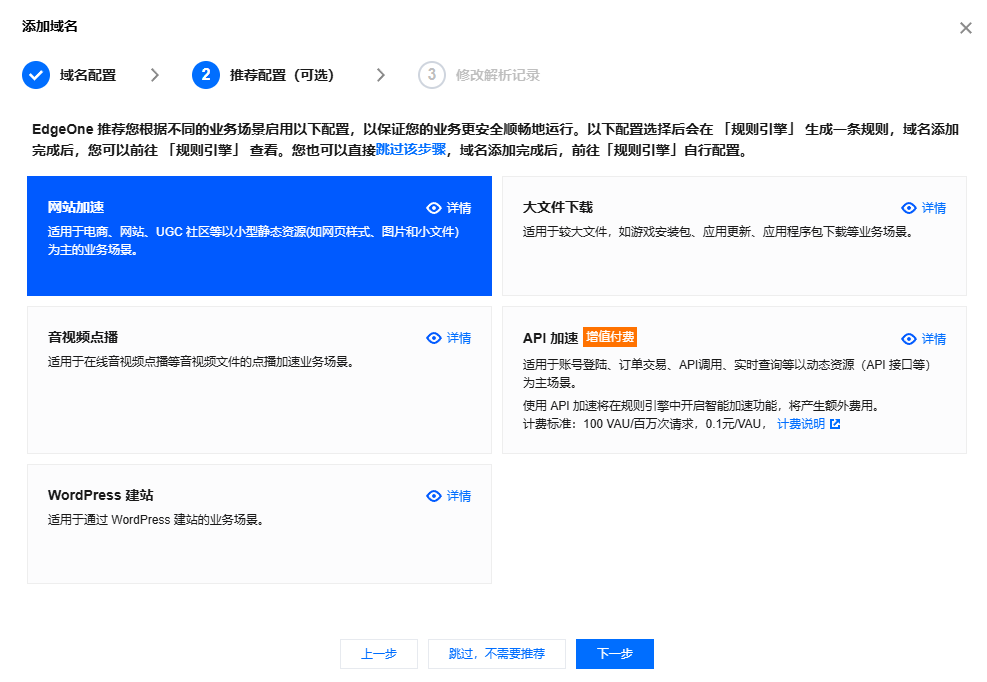Viewport: 987px width, 682px height.
Task: Proceed with 下一步 button
Action: click(x=615, y=654)
